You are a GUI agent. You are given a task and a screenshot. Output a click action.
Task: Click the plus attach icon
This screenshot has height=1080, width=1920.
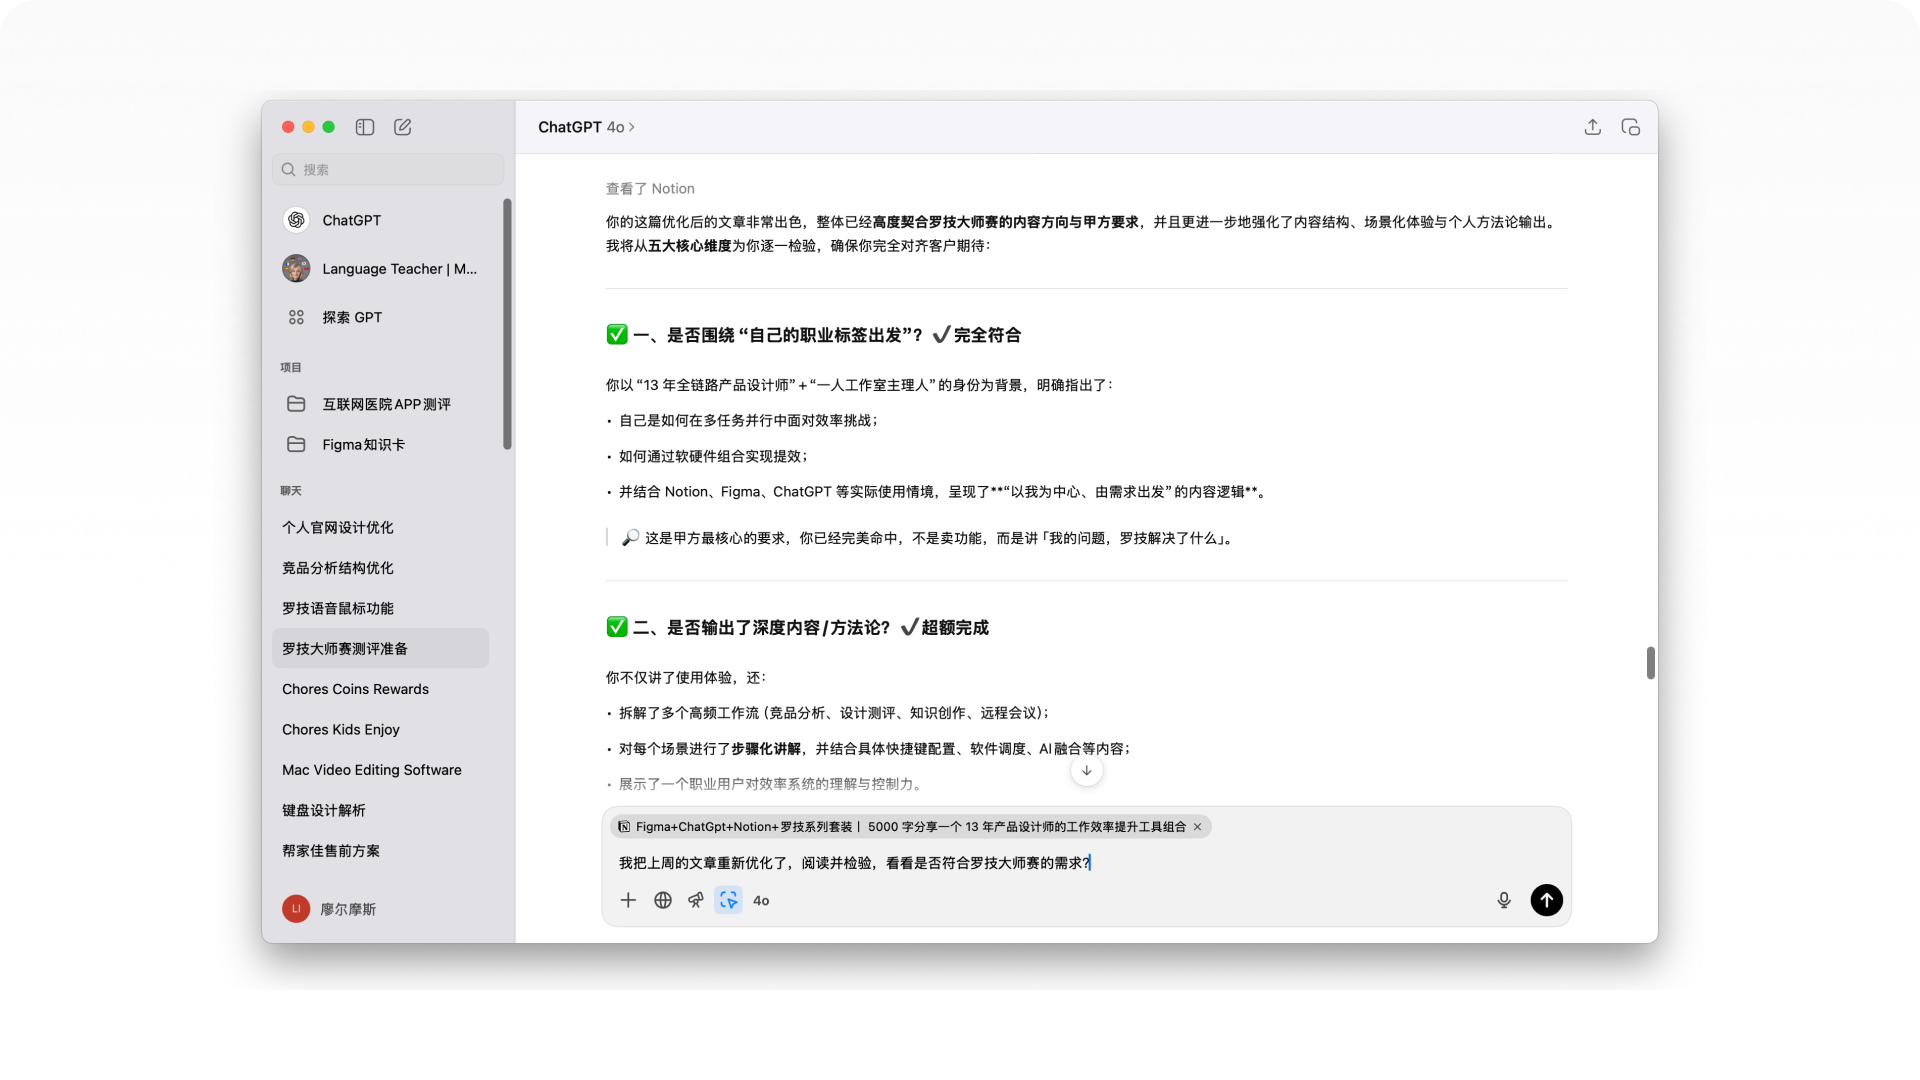coord(628,900)
